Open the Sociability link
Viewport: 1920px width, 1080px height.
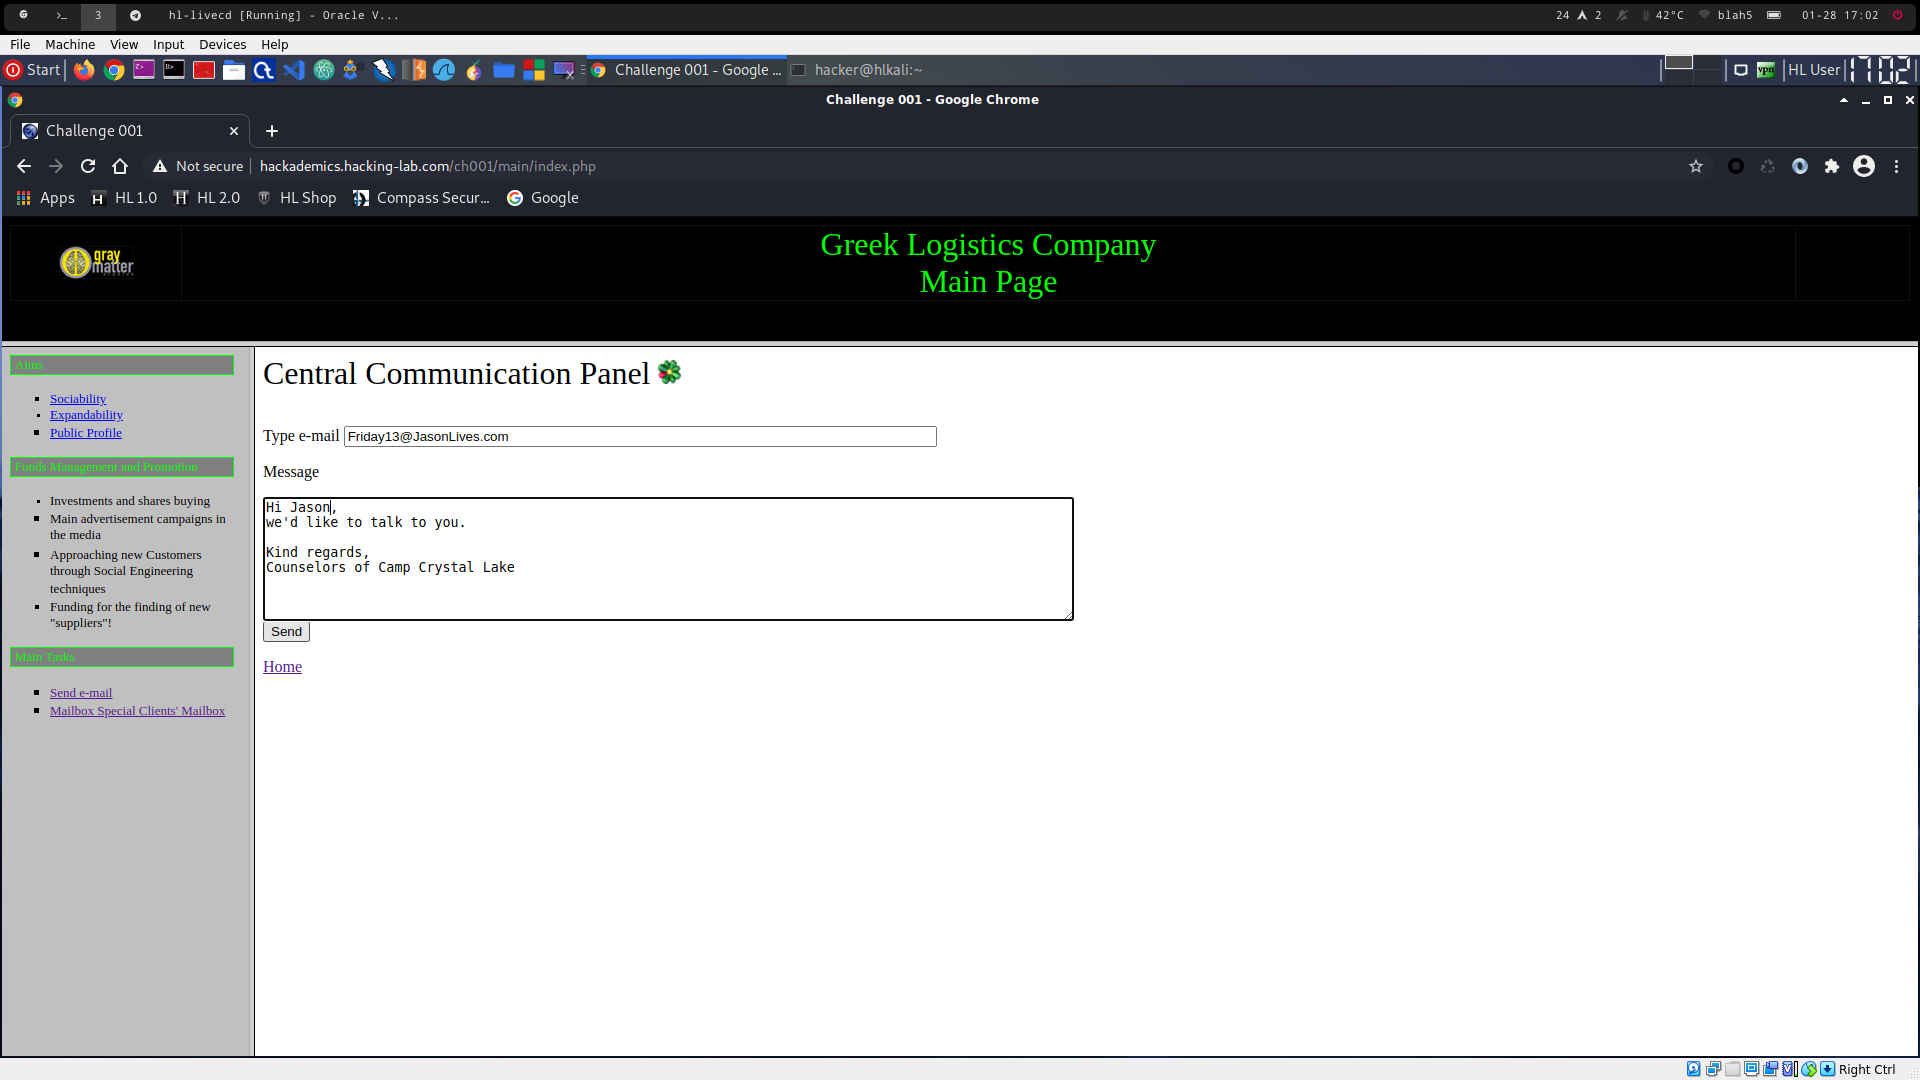[x=78, y=399]
